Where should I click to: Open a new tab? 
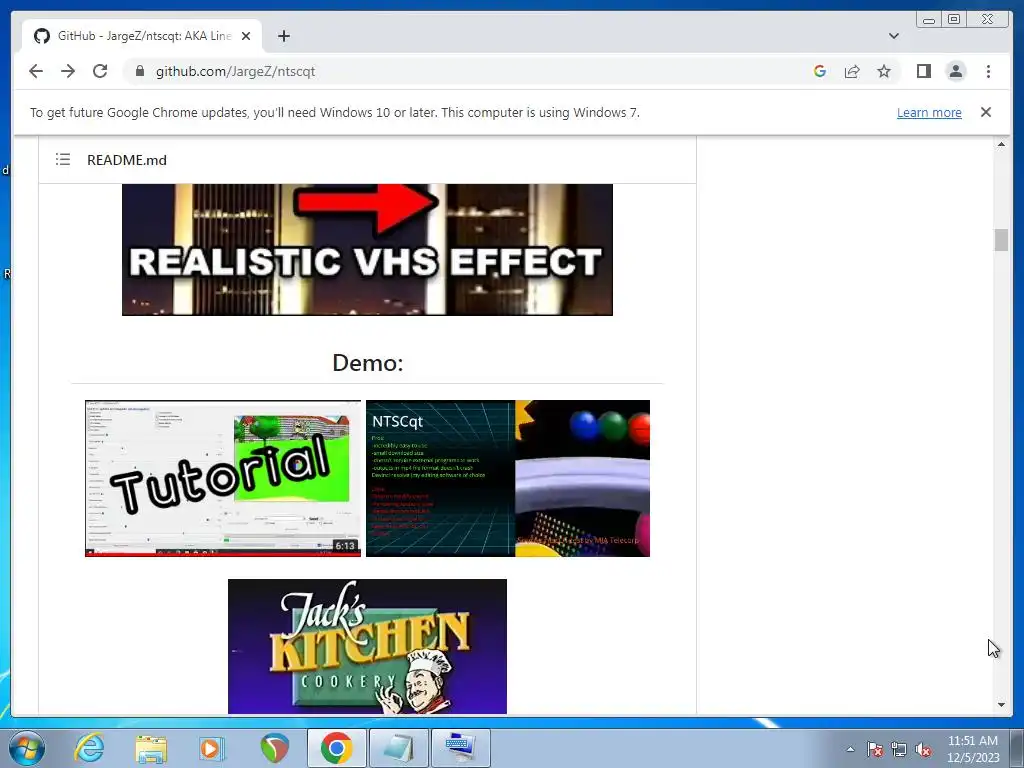coord(283,36)
